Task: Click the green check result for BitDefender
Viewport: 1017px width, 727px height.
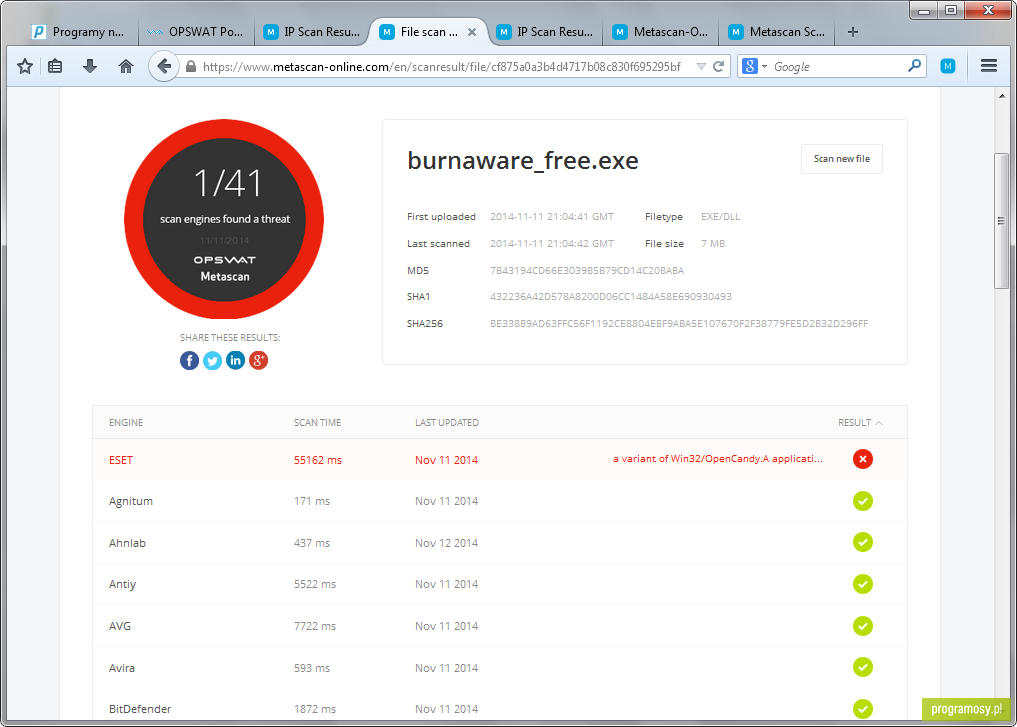Action: tap(863, 709)
